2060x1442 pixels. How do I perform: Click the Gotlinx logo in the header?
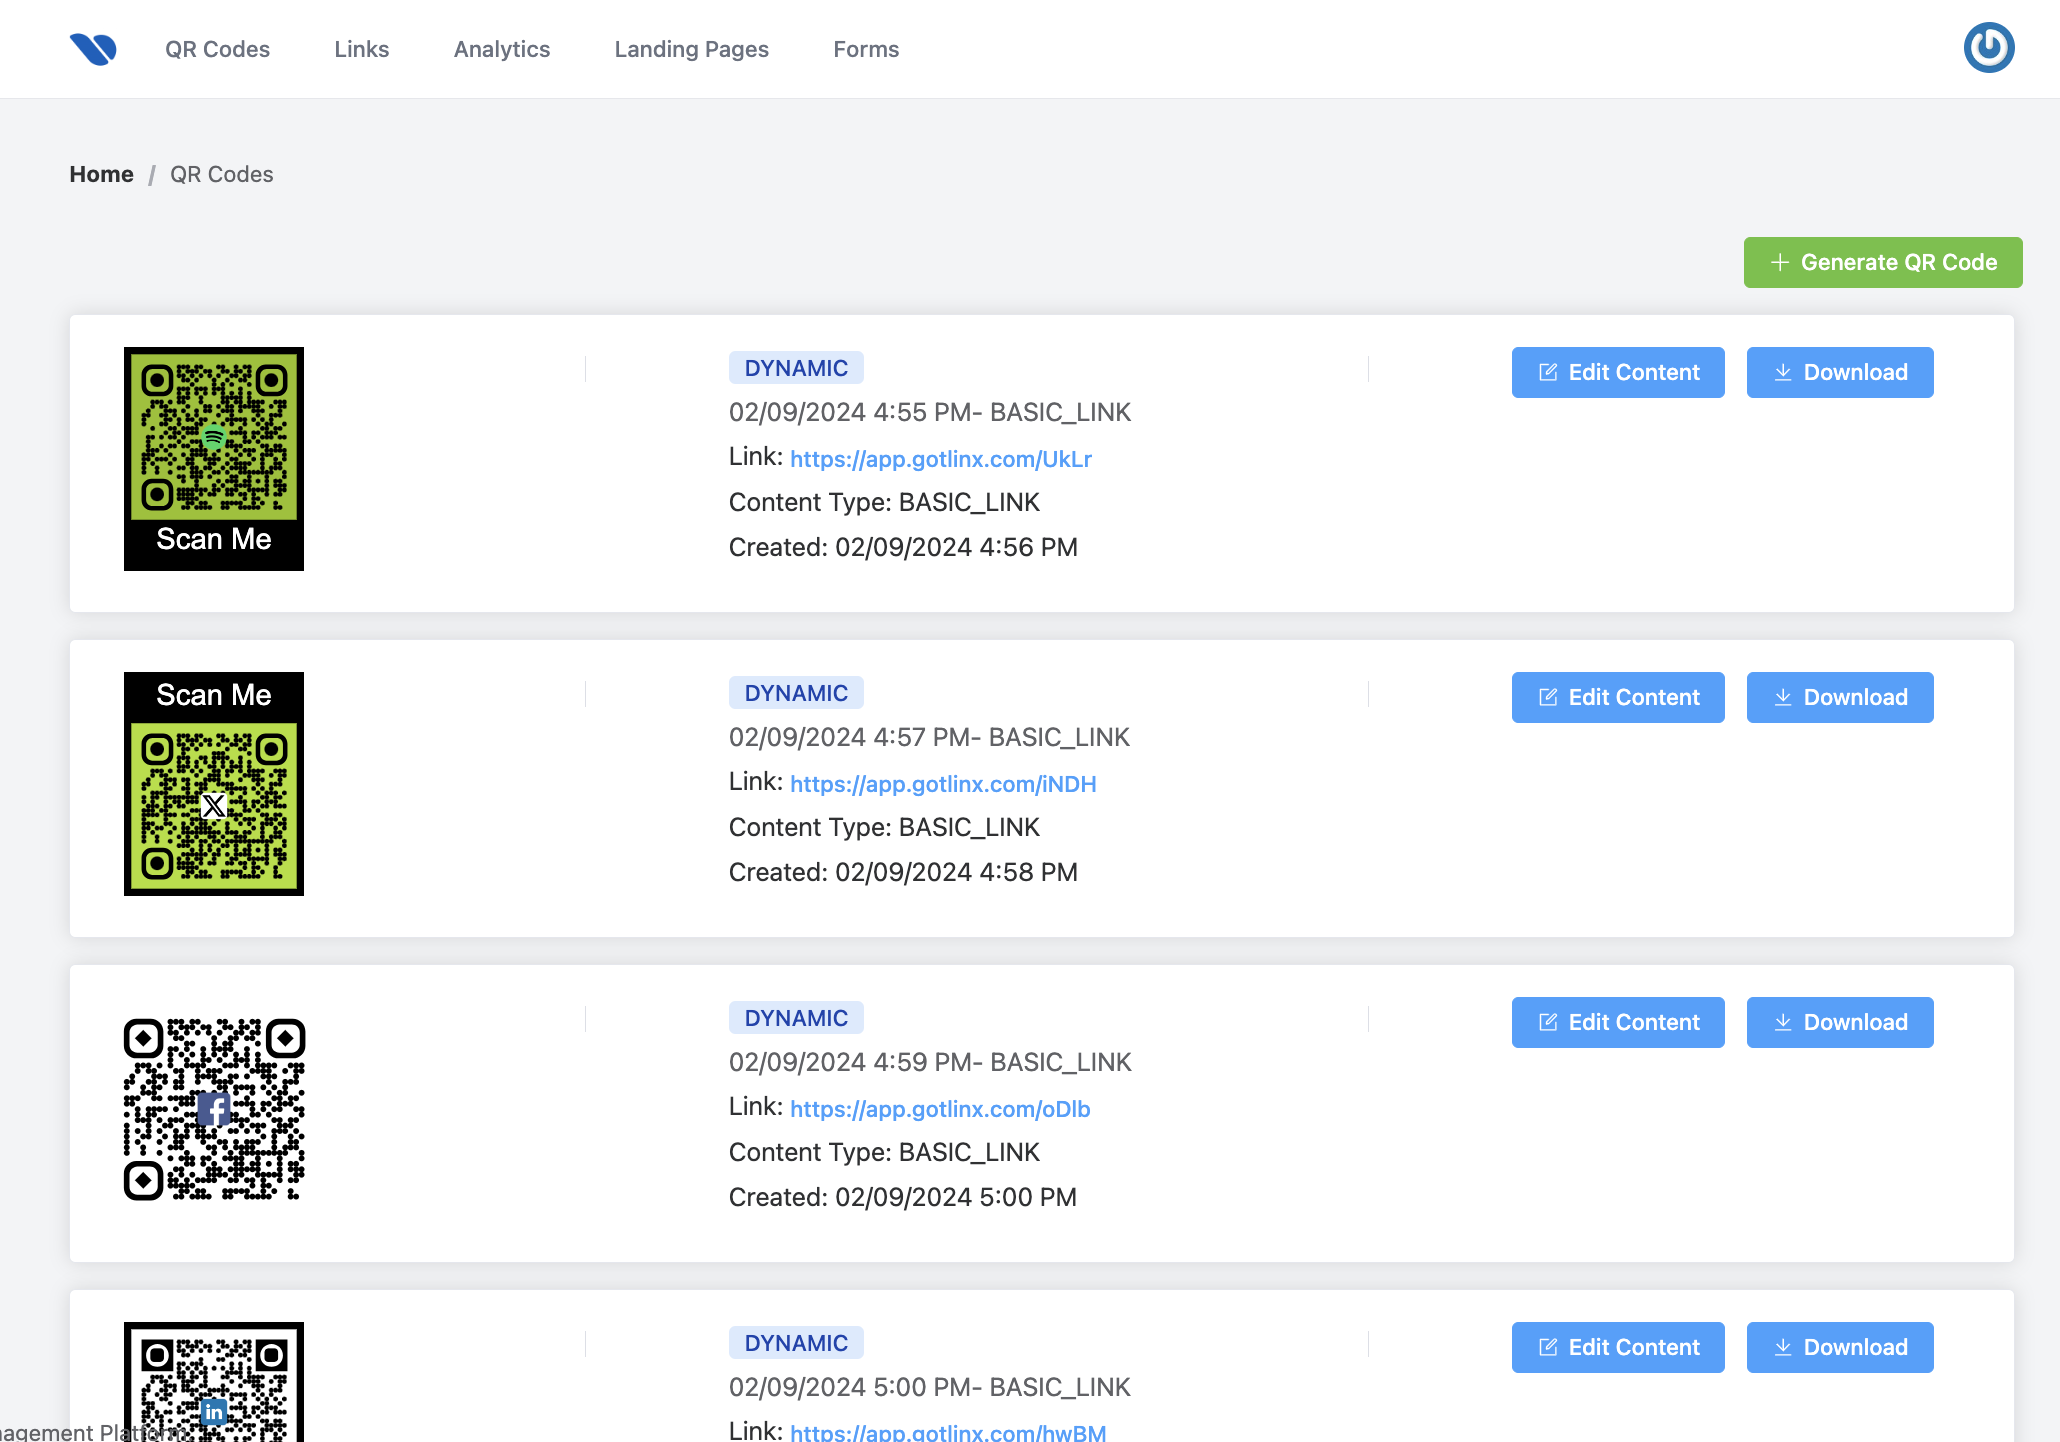(93, 49)
